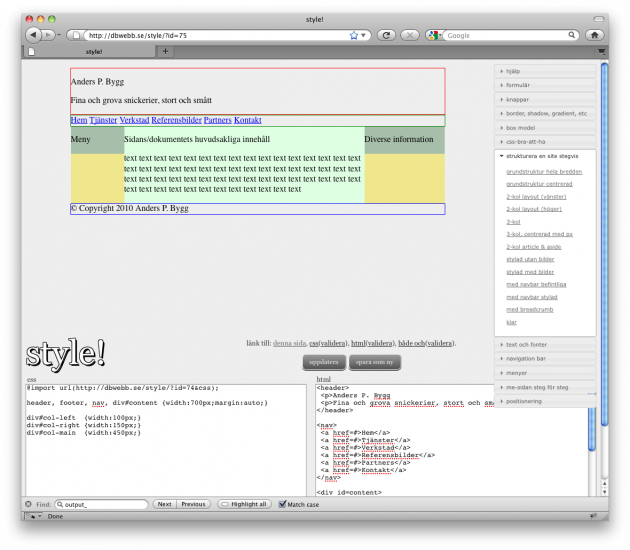
Task: Bookmark page with the star icon
Action: coord(354,35)
